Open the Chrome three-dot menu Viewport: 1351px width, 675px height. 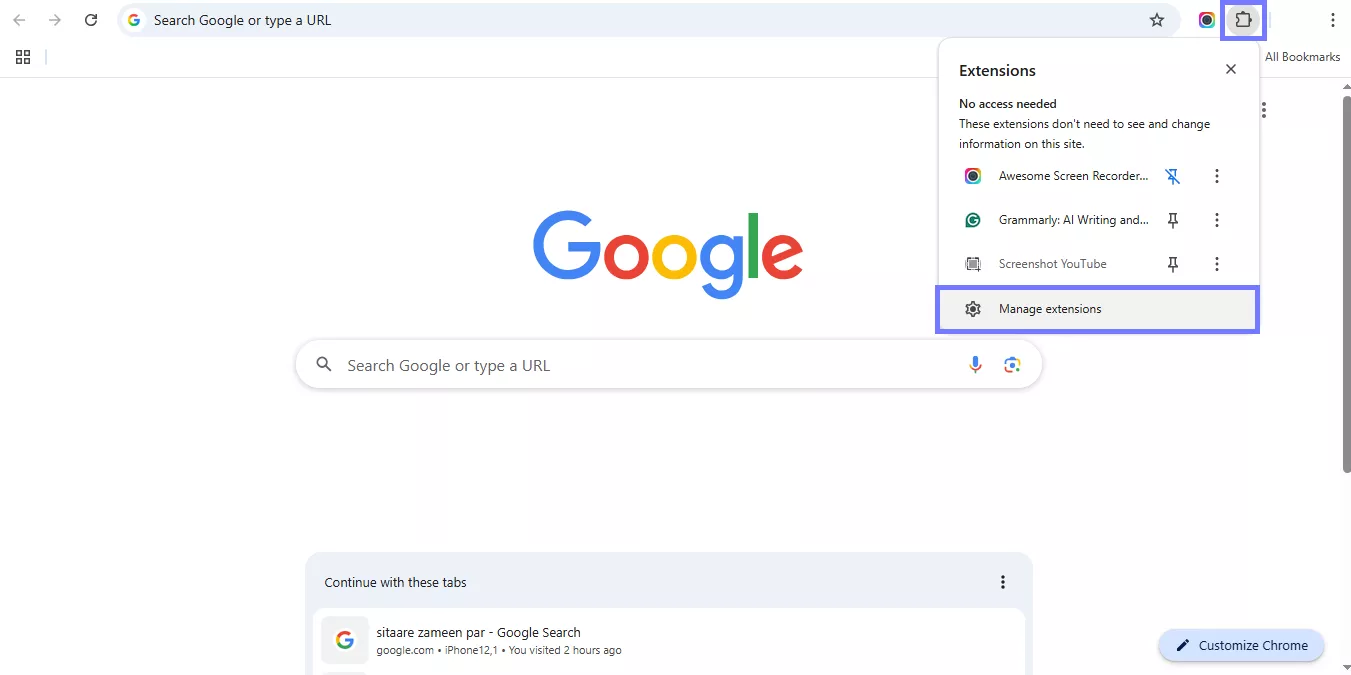[1333, 19]
